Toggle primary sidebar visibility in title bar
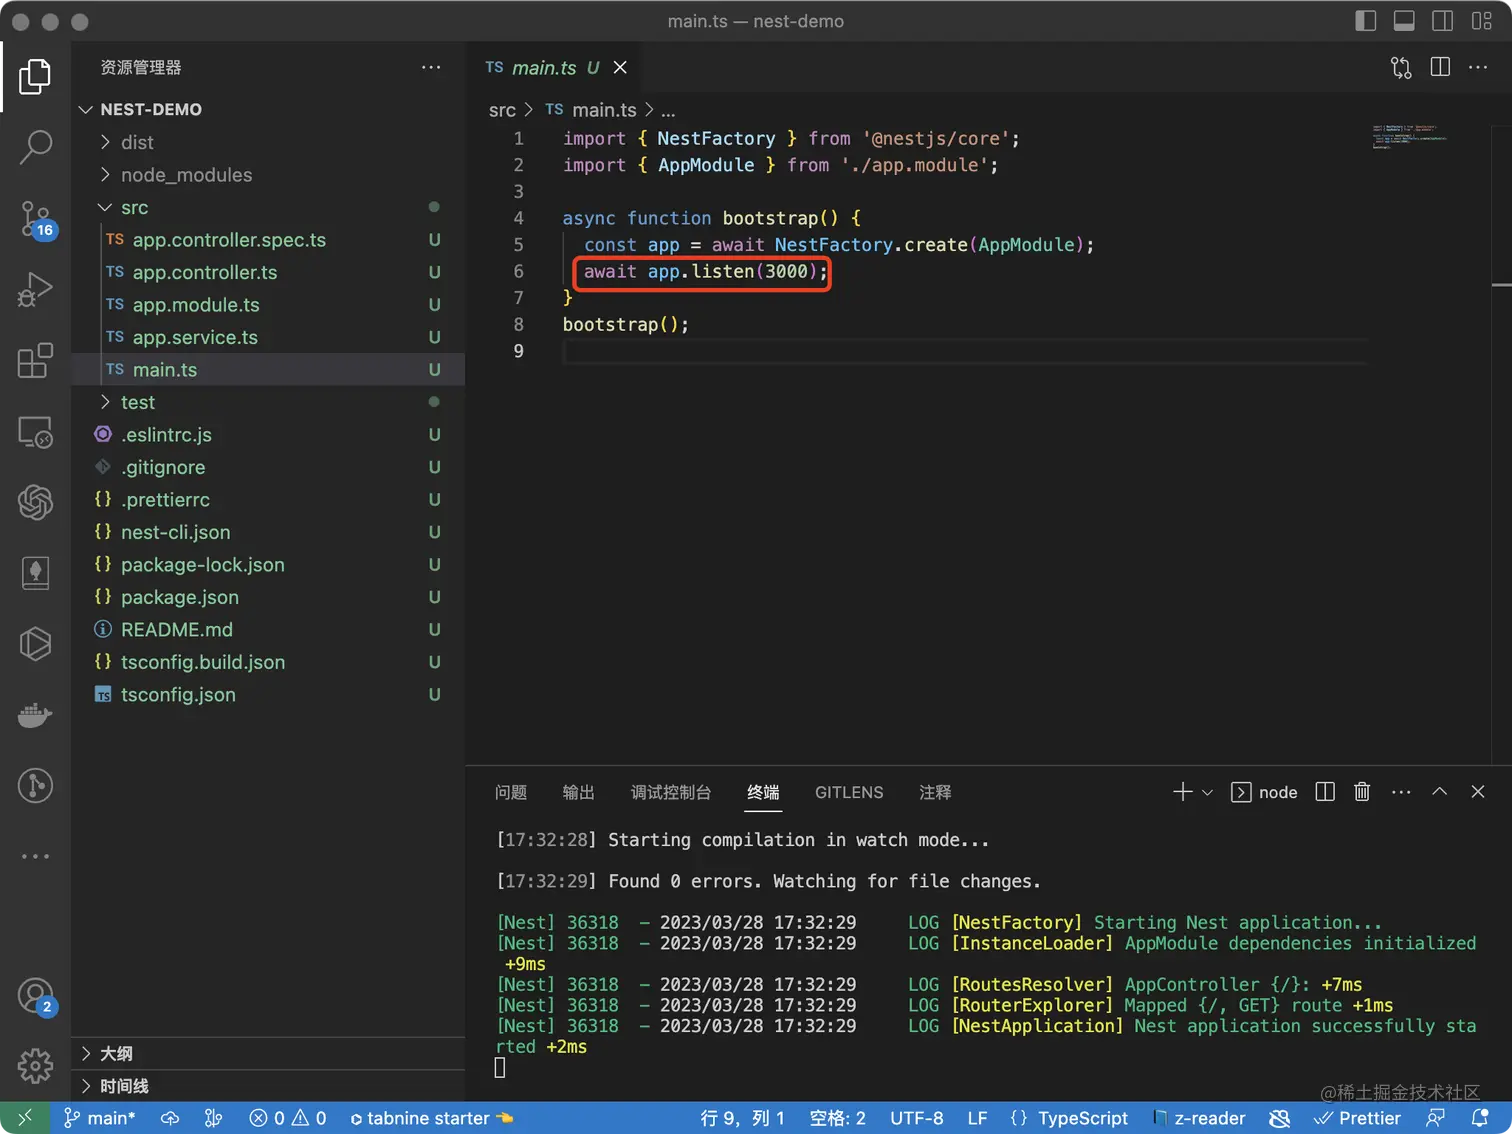The height and width of the screenshot is (1134, 1512). [1365, 21]
